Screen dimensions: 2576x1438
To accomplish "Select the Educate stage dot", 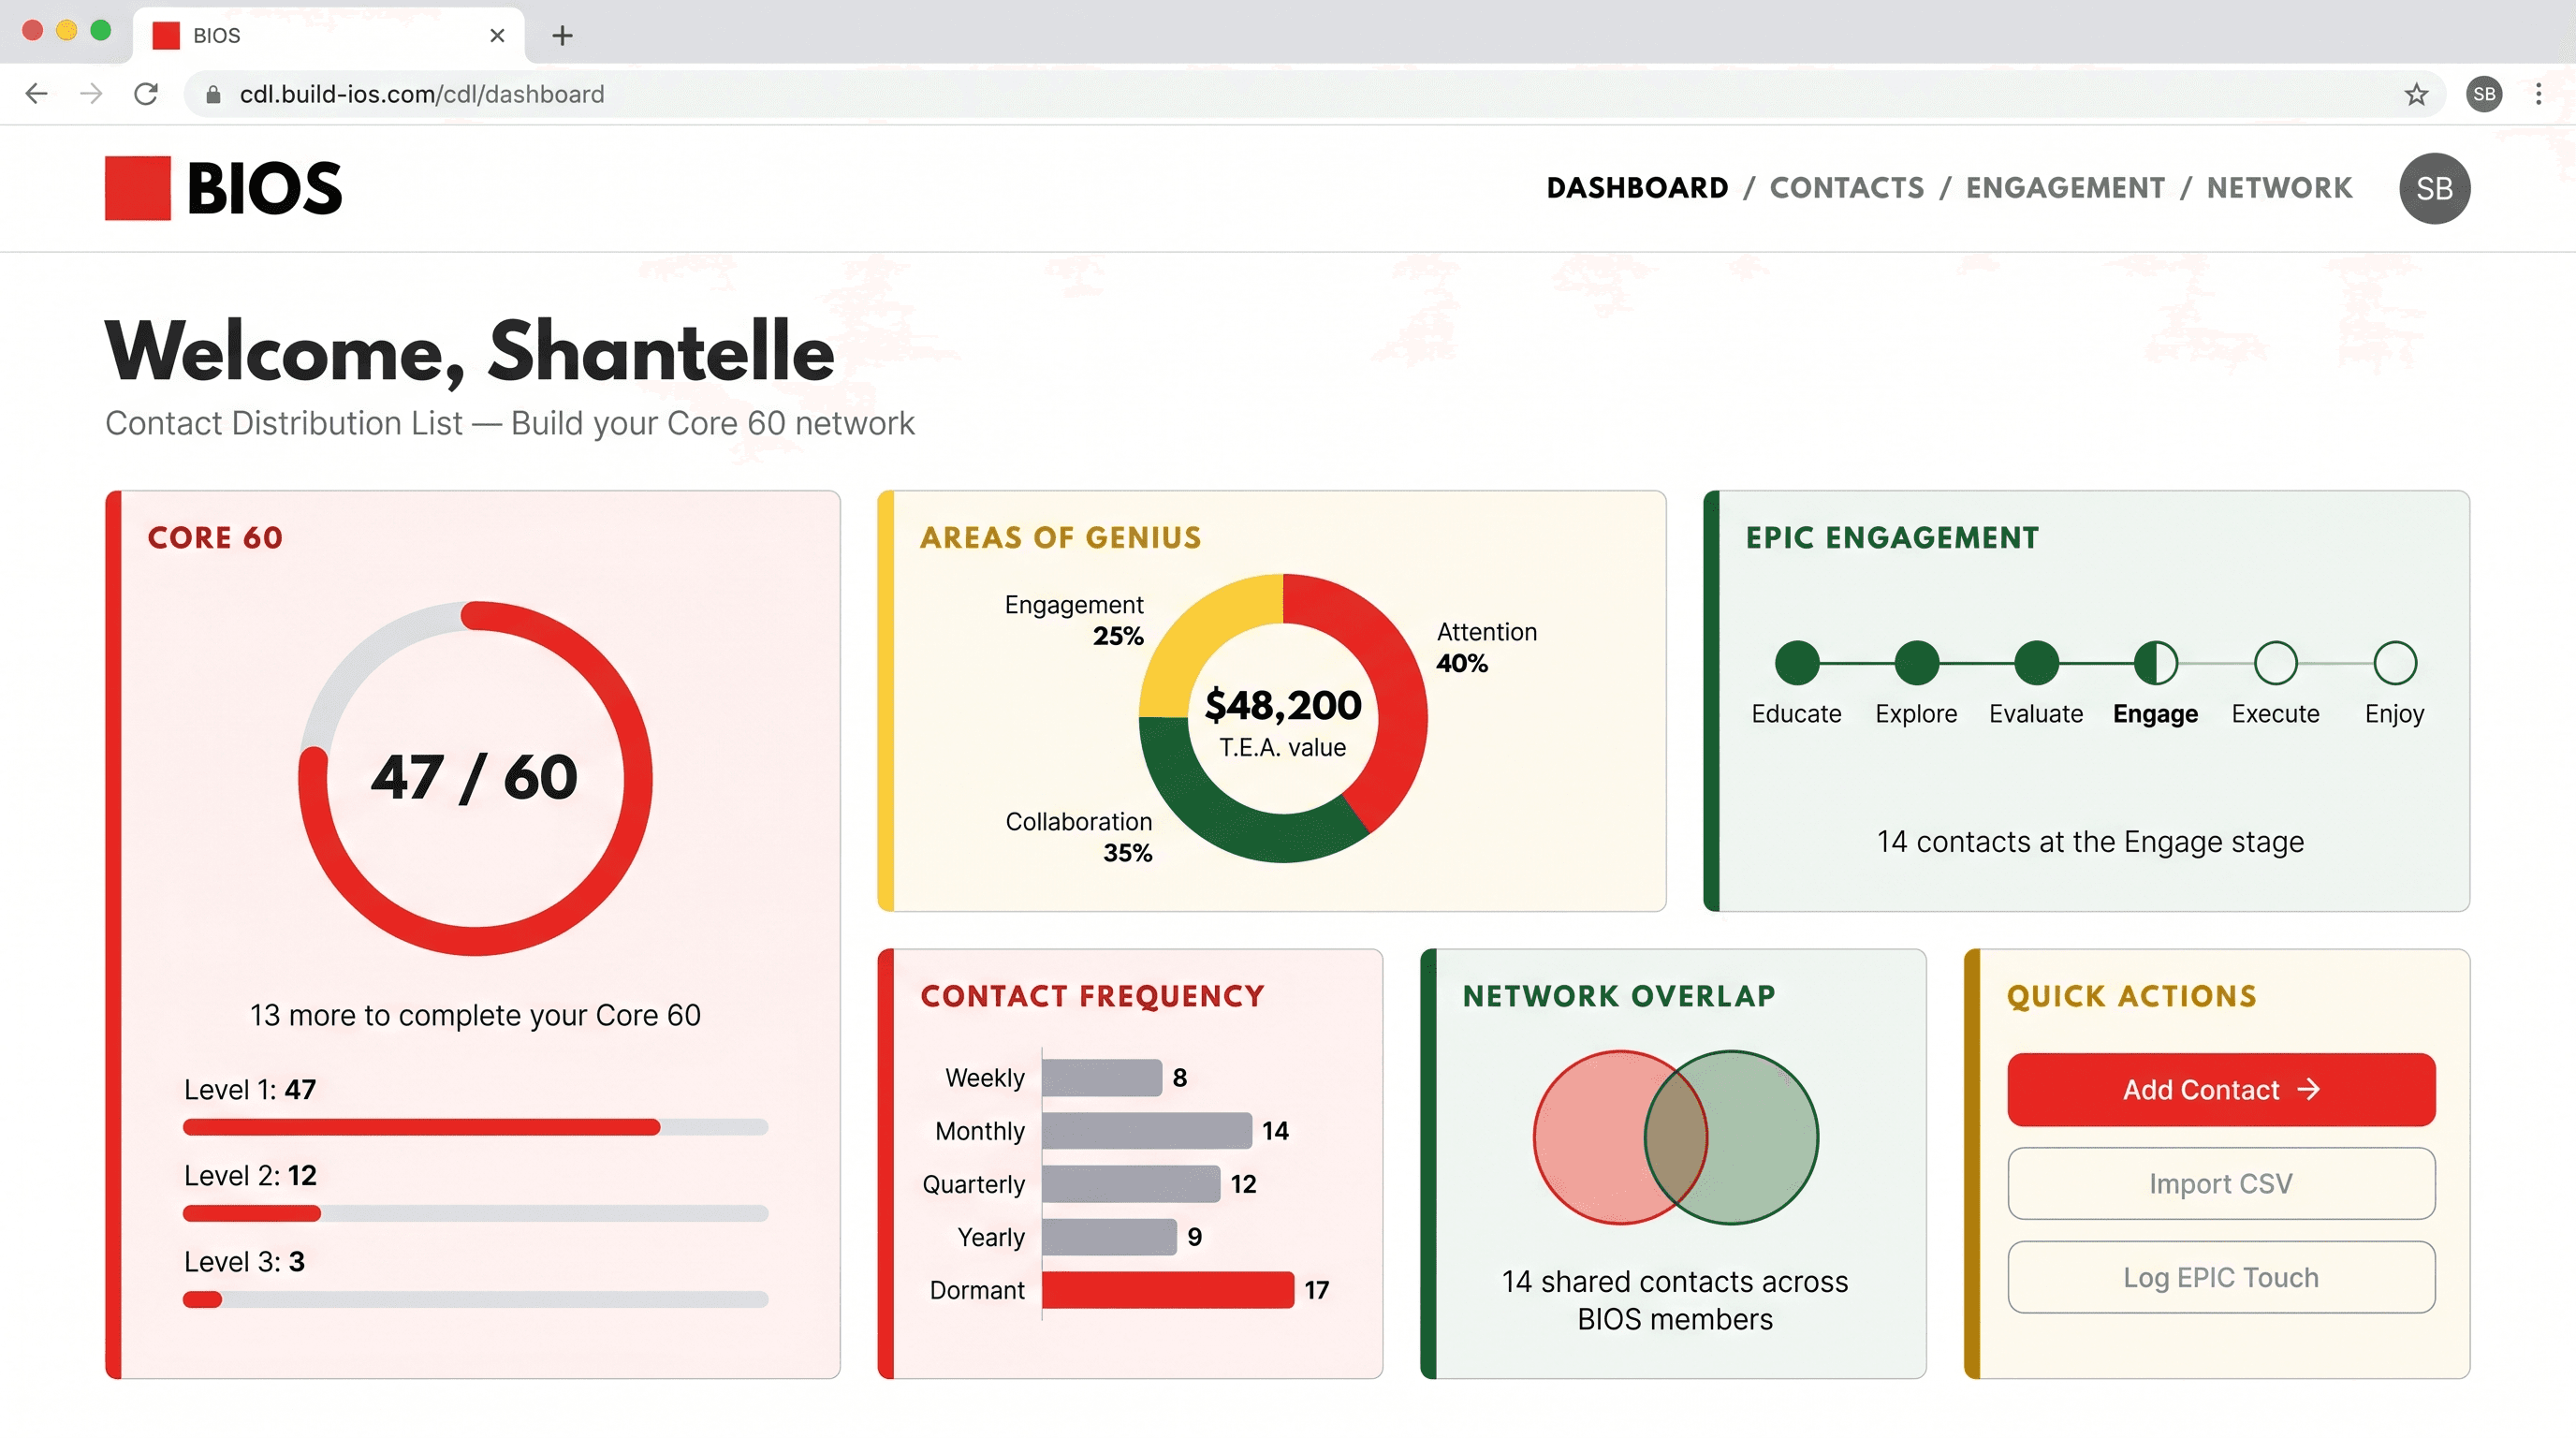I will tap(1796, 663).
